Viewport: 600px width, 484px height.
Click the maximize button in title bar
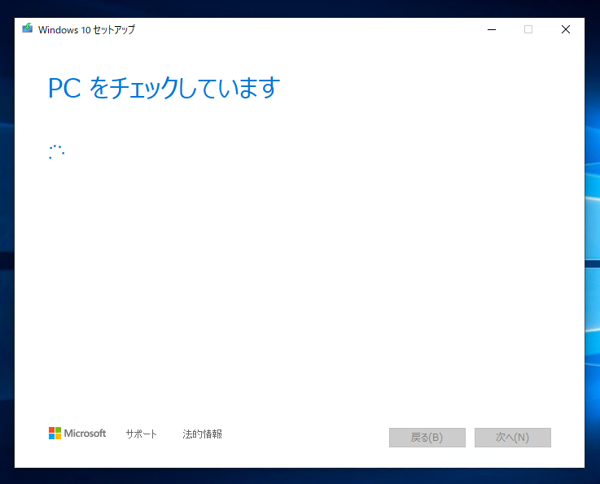(x=528, y=29)
